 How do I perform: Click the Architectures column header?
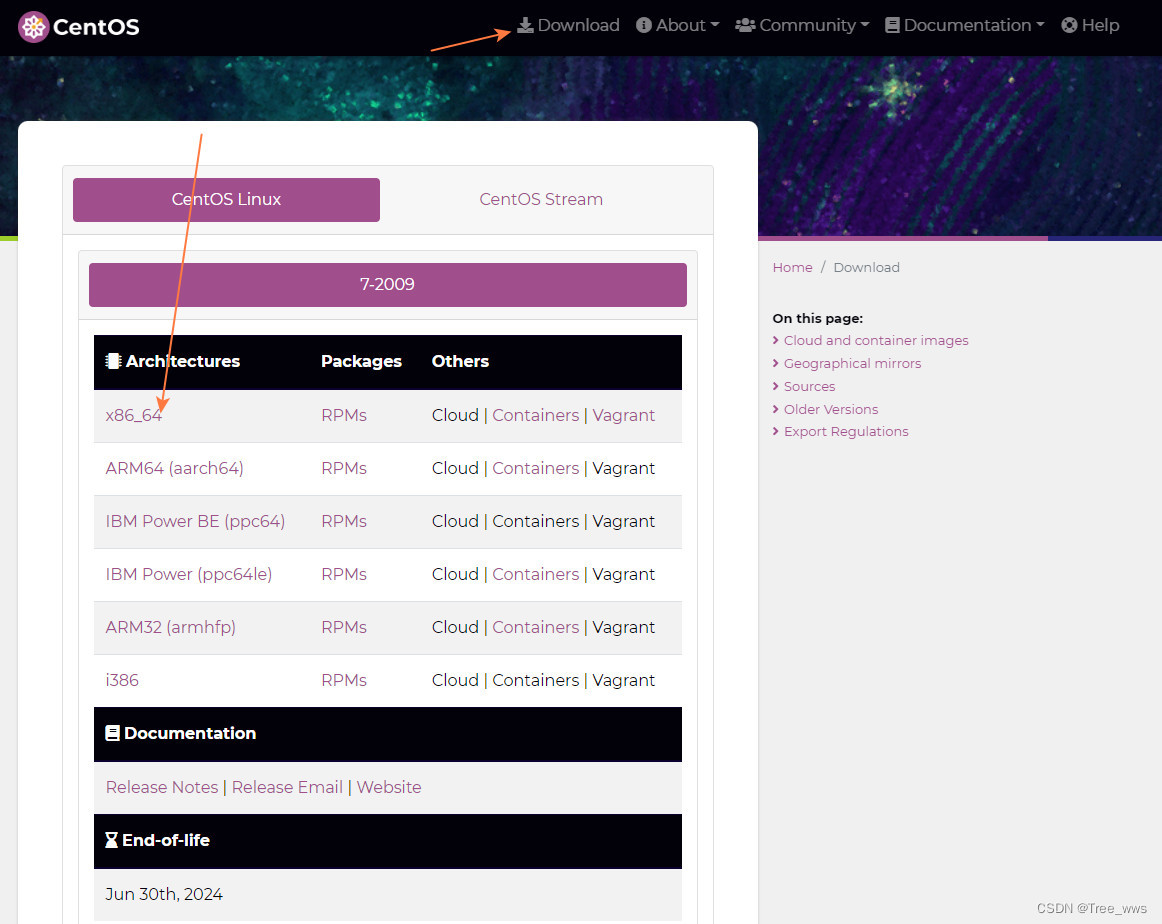tap(173, 362)
